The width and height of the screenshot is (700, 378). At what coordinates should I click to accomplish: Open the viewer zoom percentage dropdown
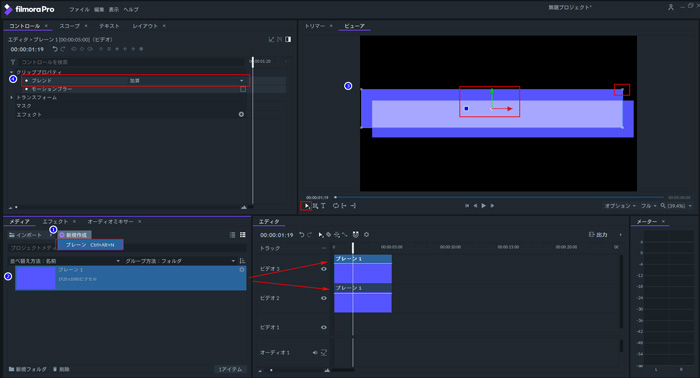(676, 206)
